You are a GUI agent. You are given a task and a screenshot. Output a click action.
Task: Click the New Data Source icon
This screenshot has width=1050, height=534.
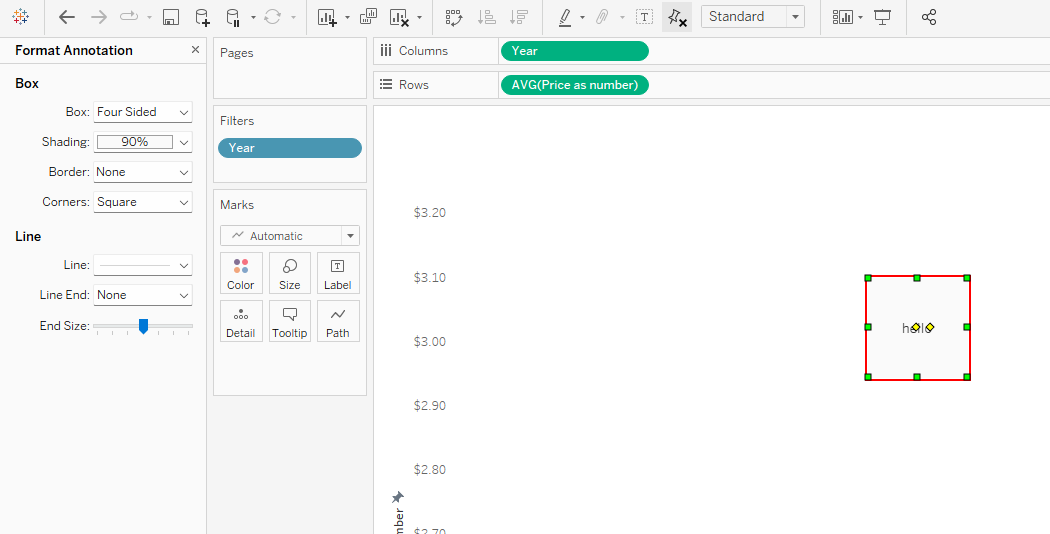(202, 17)
